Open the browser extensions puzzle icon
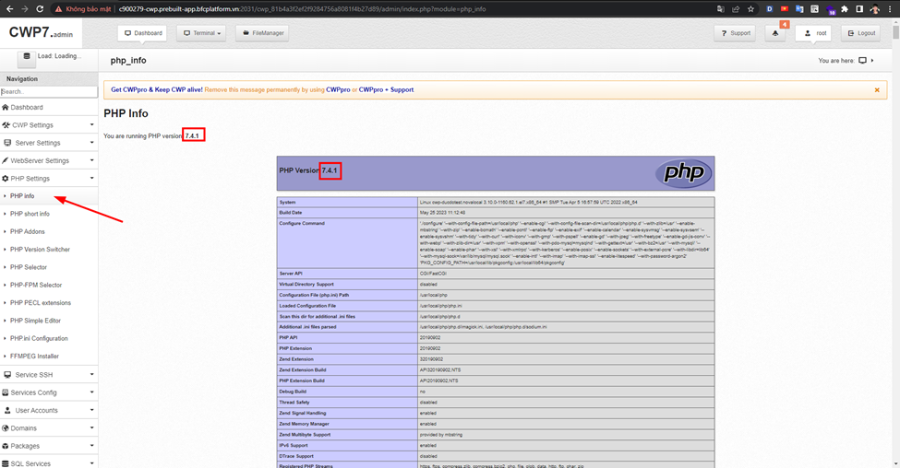The image size is (900, 468). [844, 9]
